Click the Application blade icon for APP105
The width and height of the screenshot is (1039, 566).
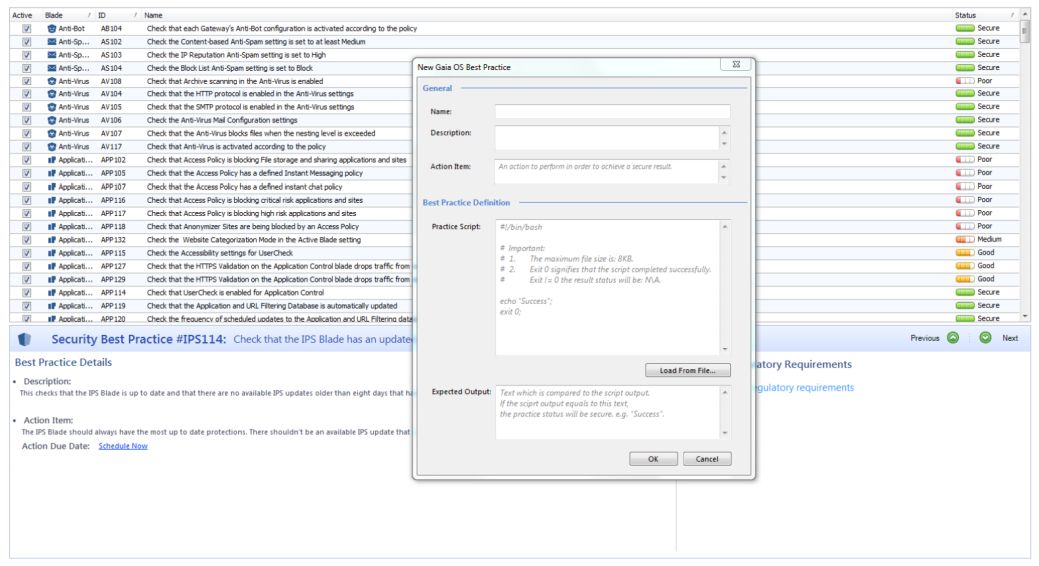52,174
